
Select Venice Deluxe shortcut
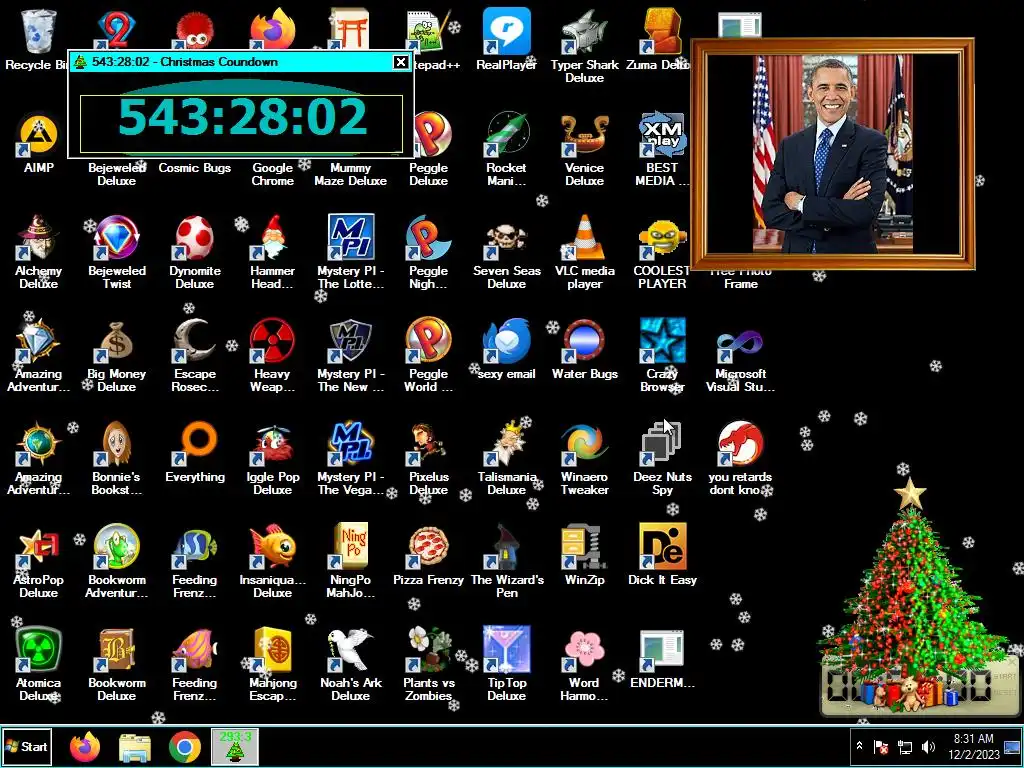pos(584,135)
